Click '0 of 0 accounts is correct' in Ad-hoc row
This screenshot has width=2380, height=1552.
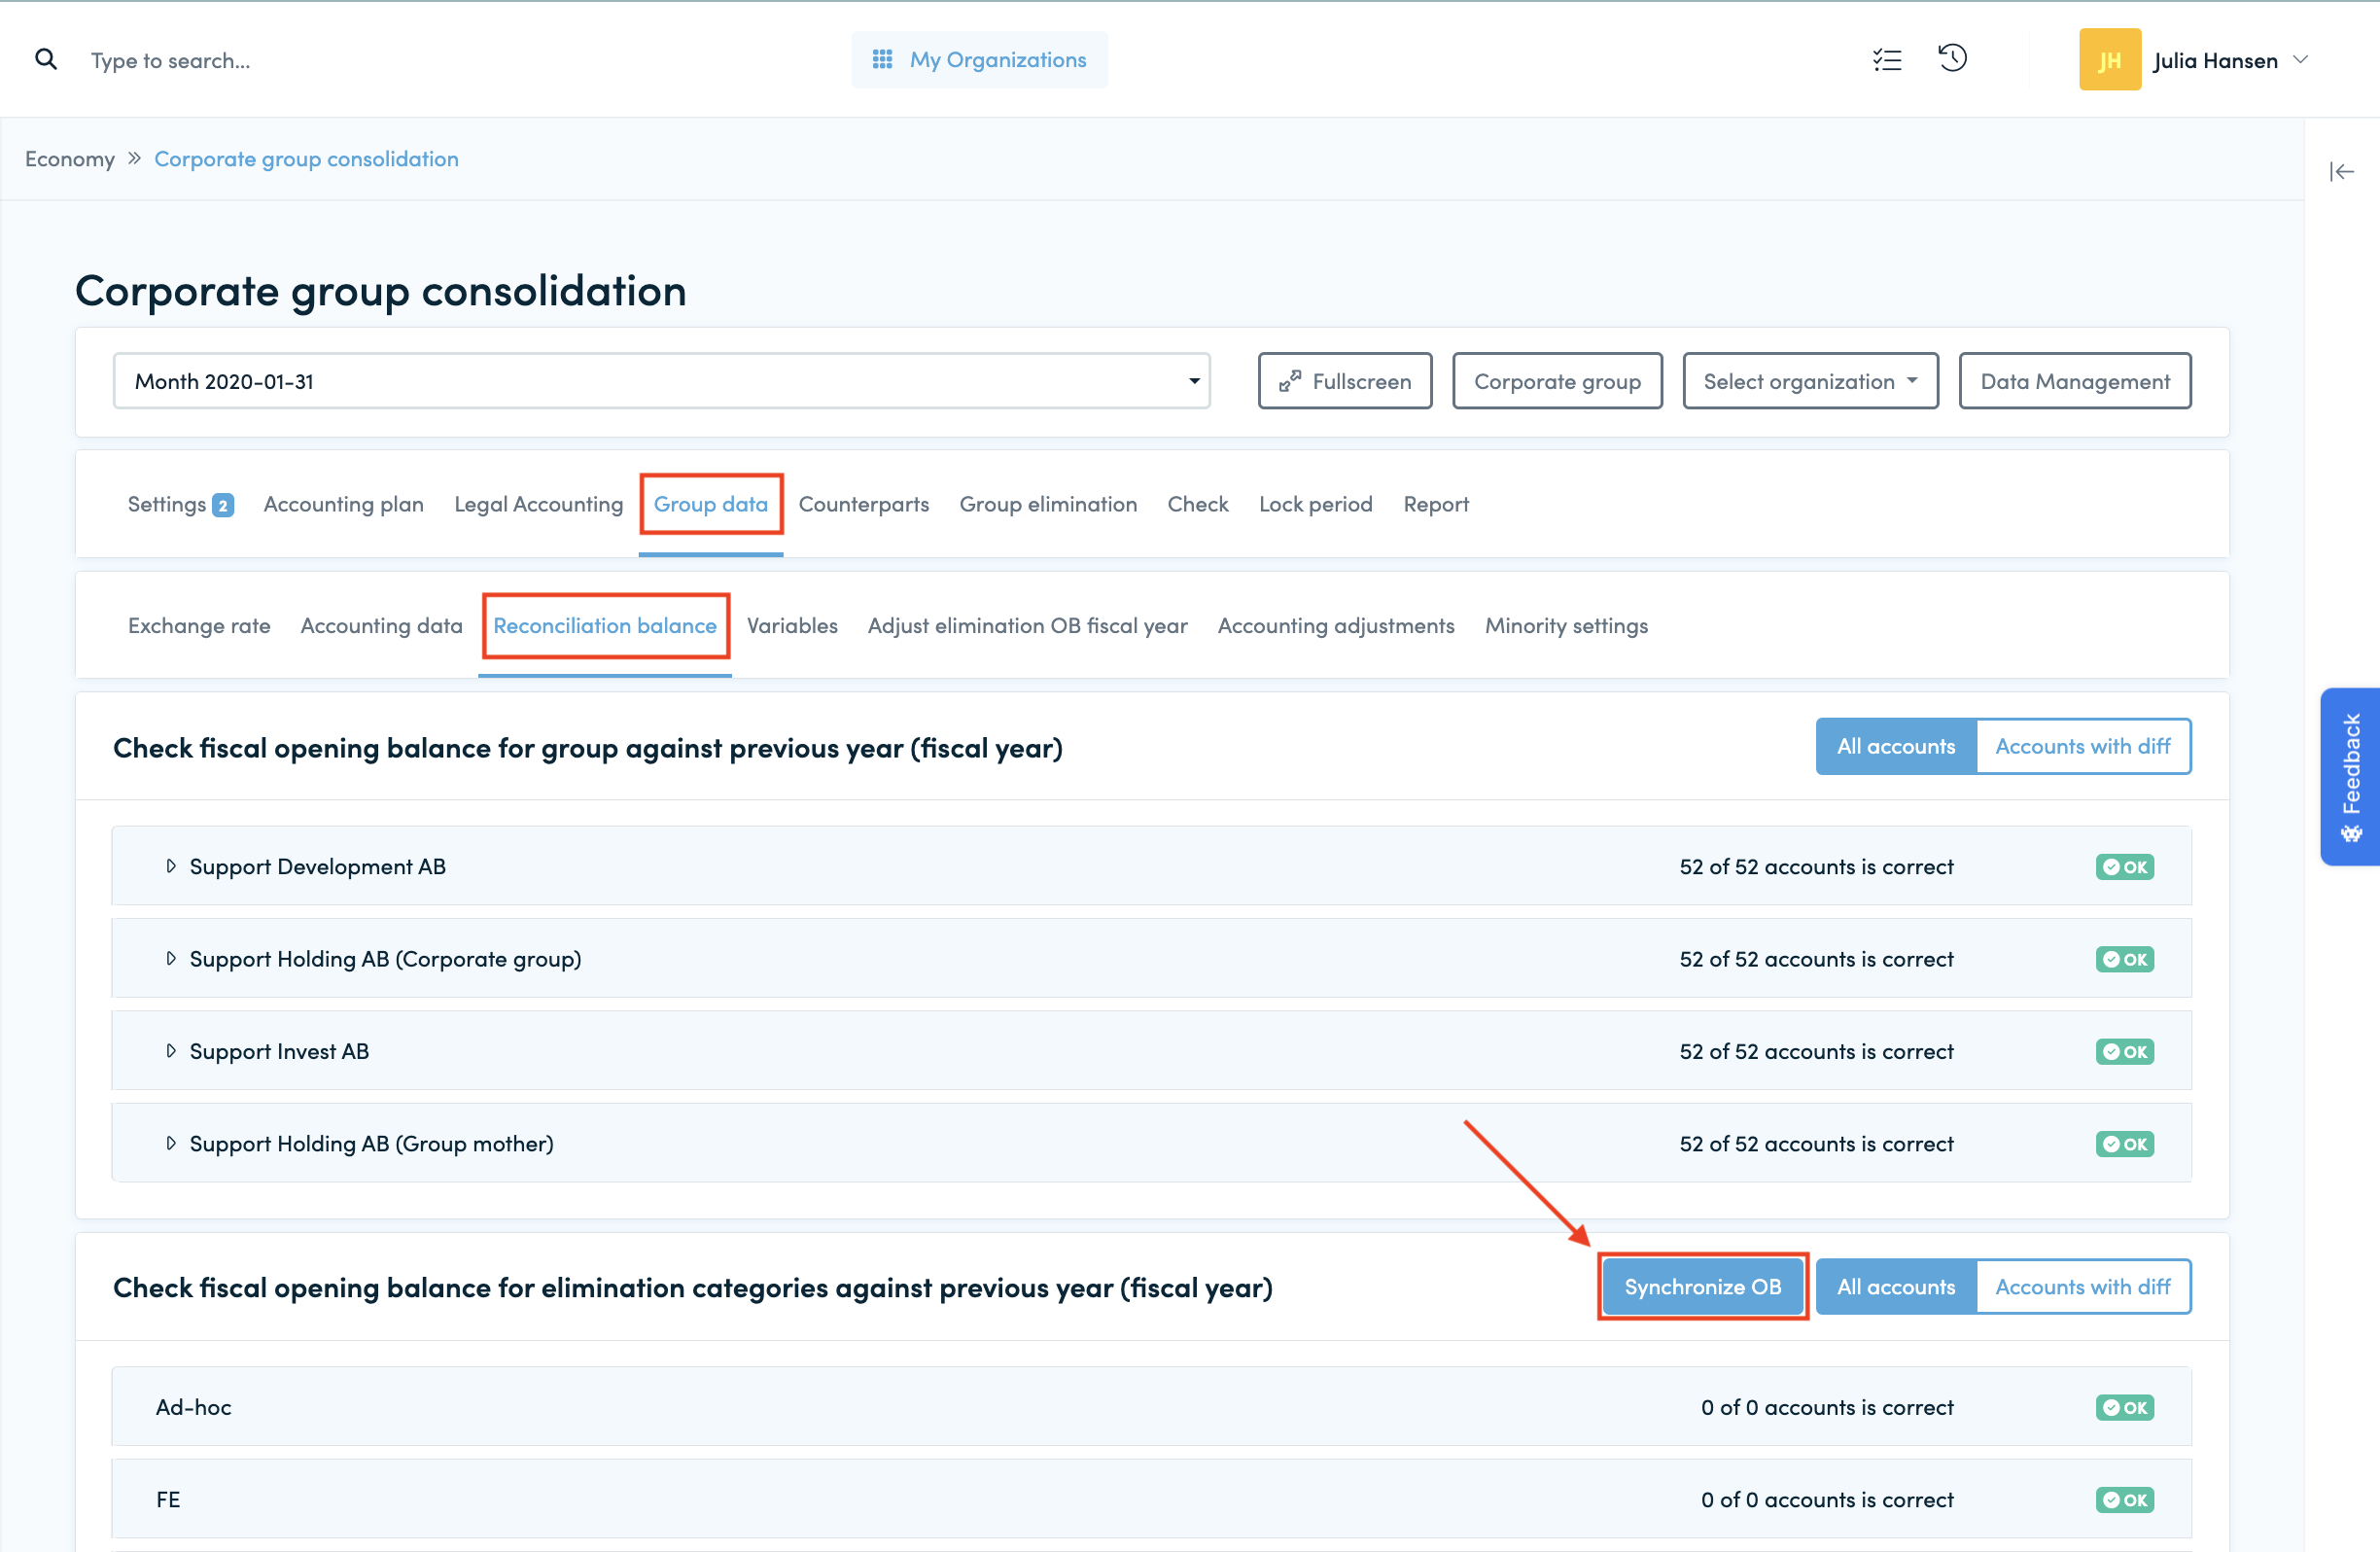point(1827,1408)
